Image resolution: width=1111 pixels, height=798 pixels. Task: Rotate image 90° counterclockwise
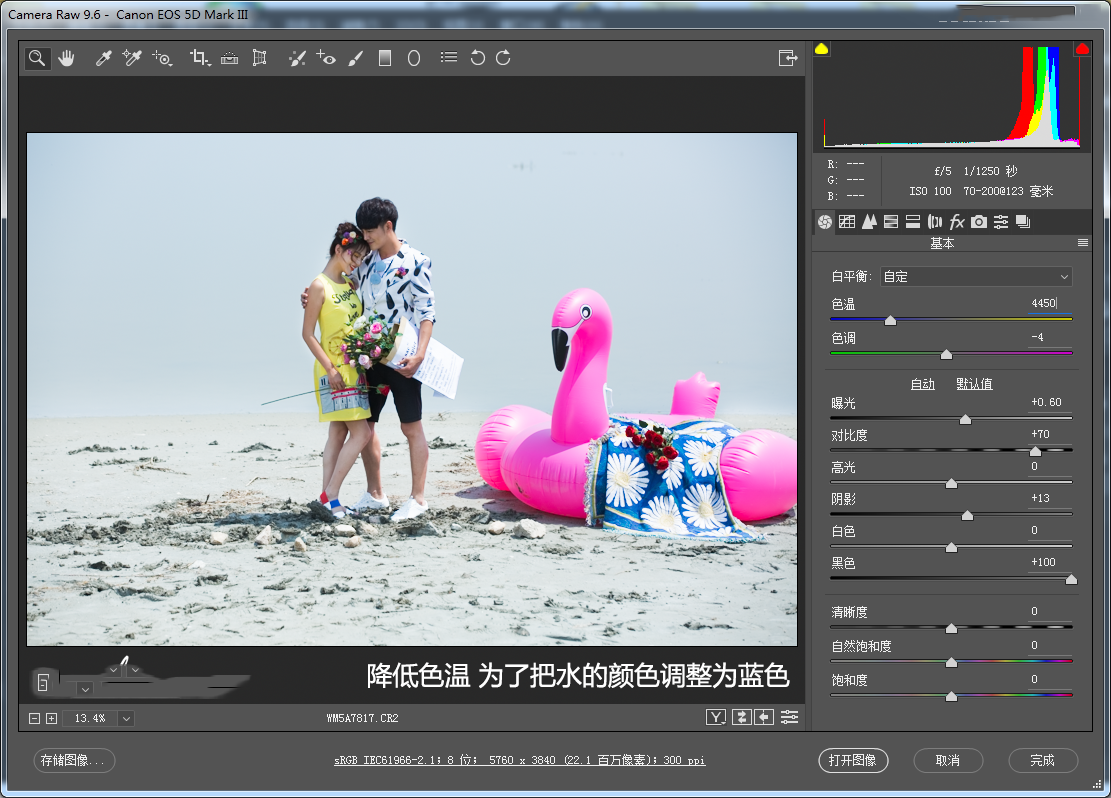click(x=478, y=58)
